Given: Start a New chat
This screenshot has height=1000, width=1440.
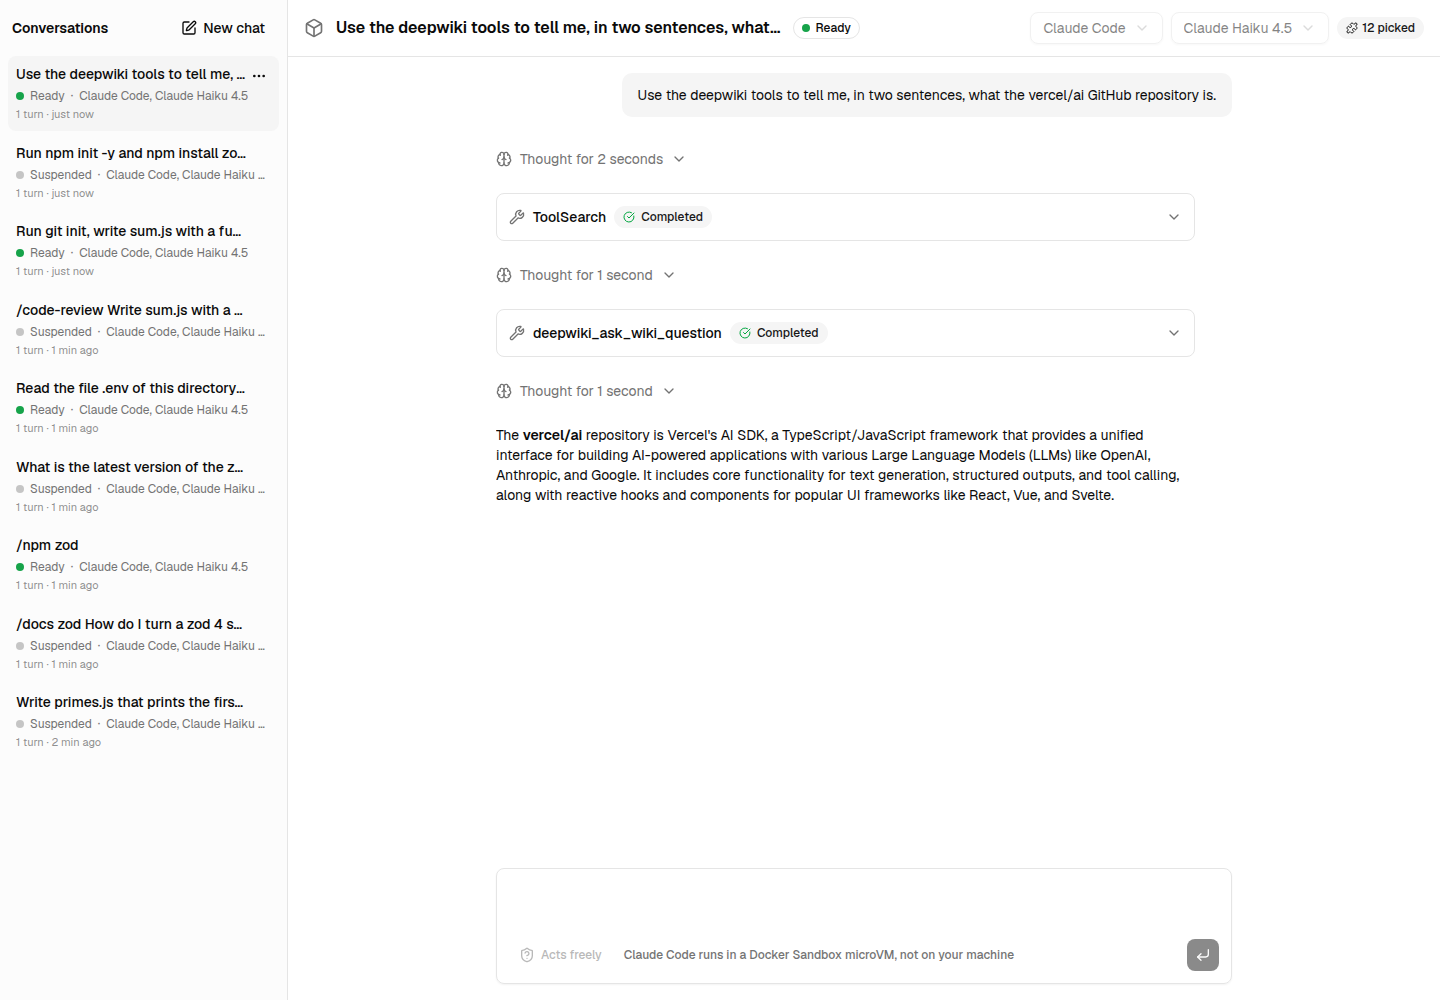Looking at the screenshot, I should tap(223, 28).
